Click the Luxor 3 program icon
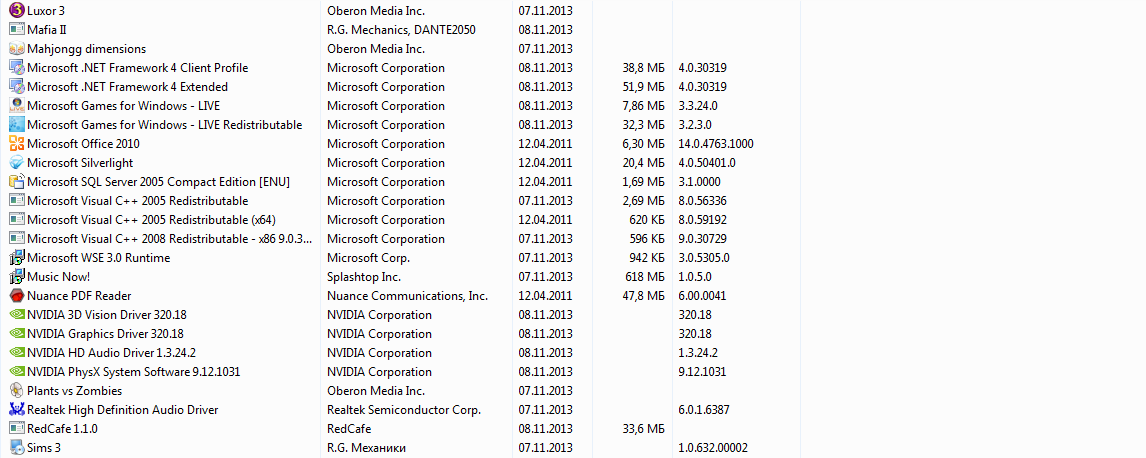1146x458 pixels. coord(16,11)
